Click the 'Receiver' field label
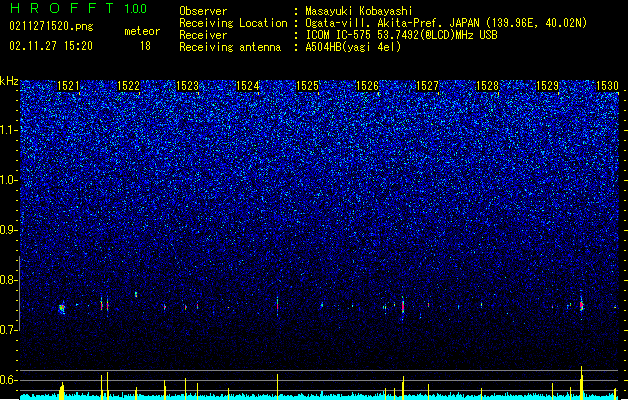 [x=203, y=35]
